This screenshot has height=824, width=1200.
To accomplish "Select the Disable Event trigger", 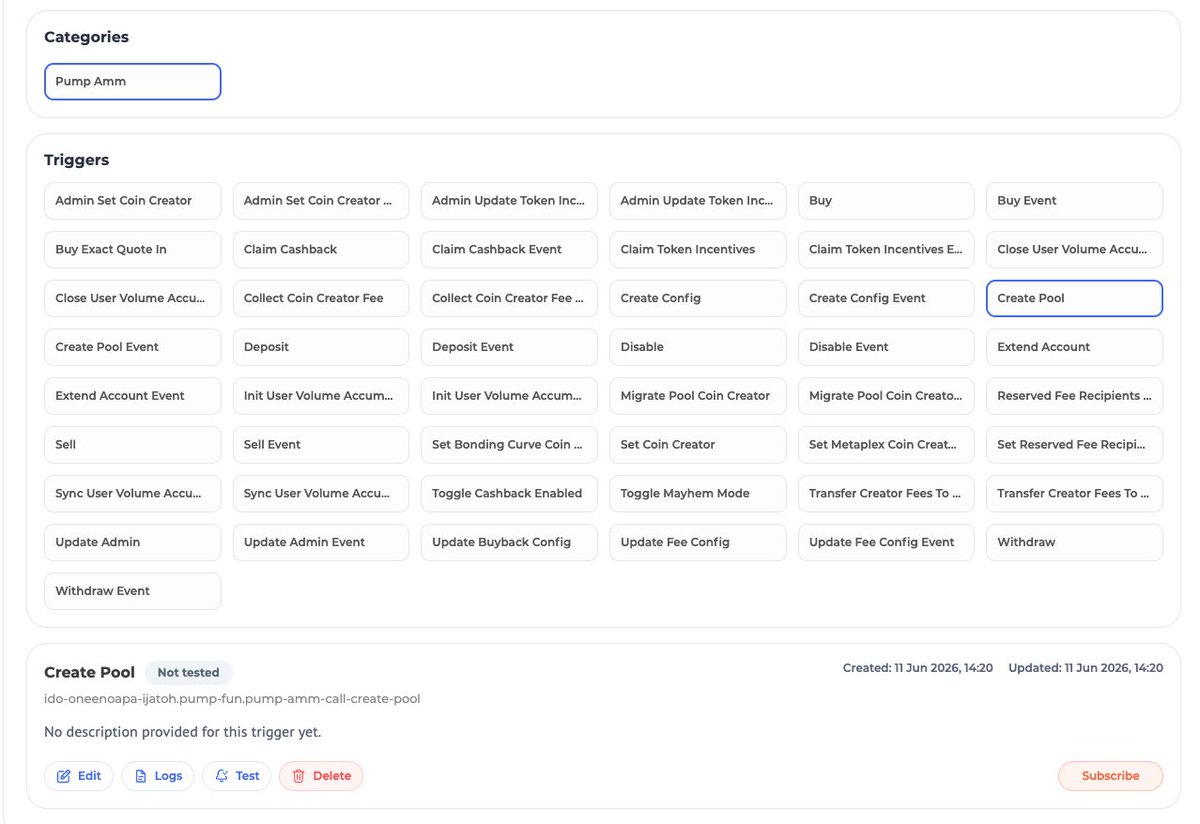I will (886, 347).
